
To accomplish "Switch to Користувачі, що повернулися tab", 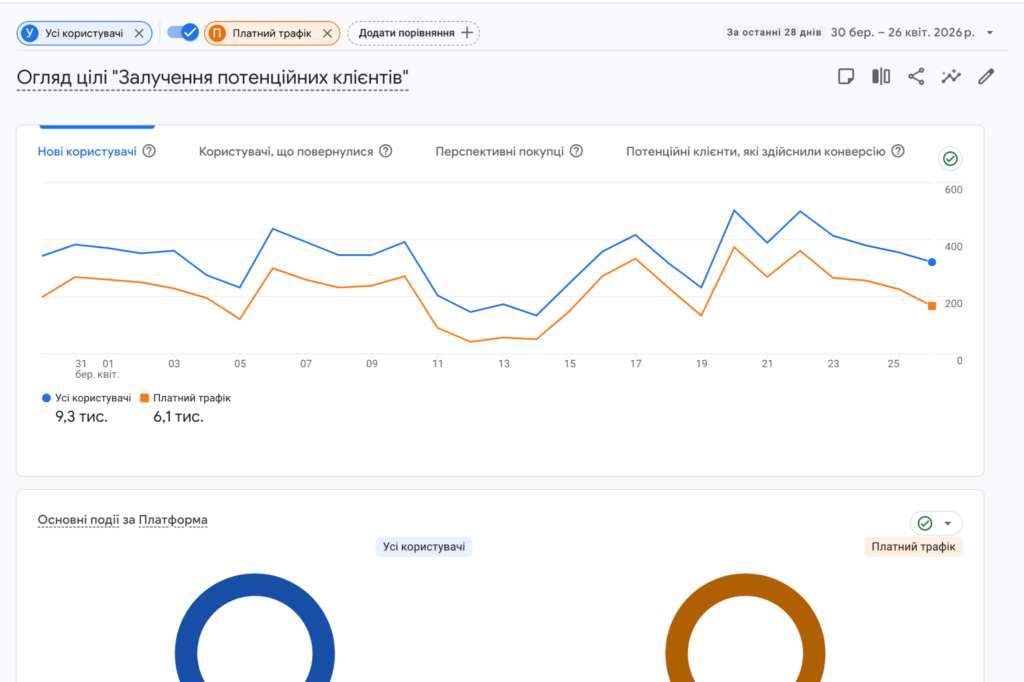I will (286, 152).
